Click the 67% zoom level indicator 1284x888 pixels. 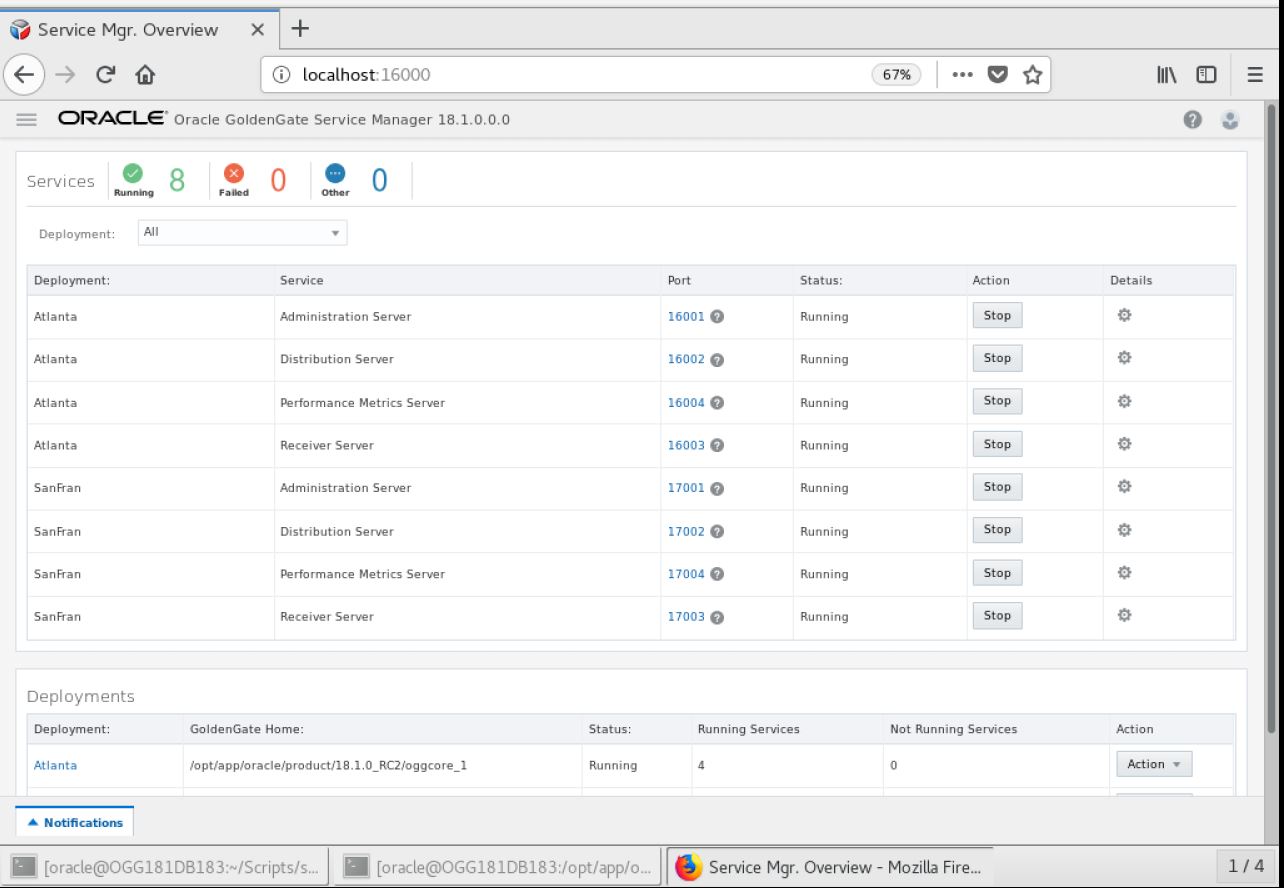pyautogui.click(x=896, y=74)
